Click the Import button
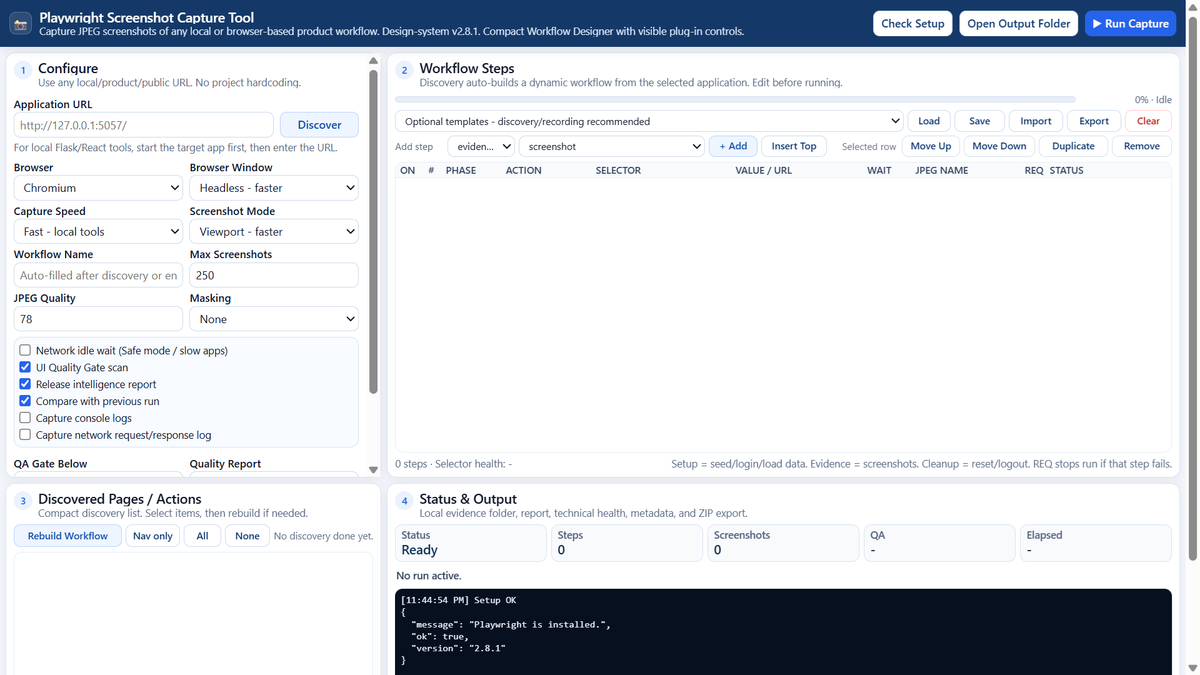This screenshot has height=675, width=1200. tap(1036, 121)
